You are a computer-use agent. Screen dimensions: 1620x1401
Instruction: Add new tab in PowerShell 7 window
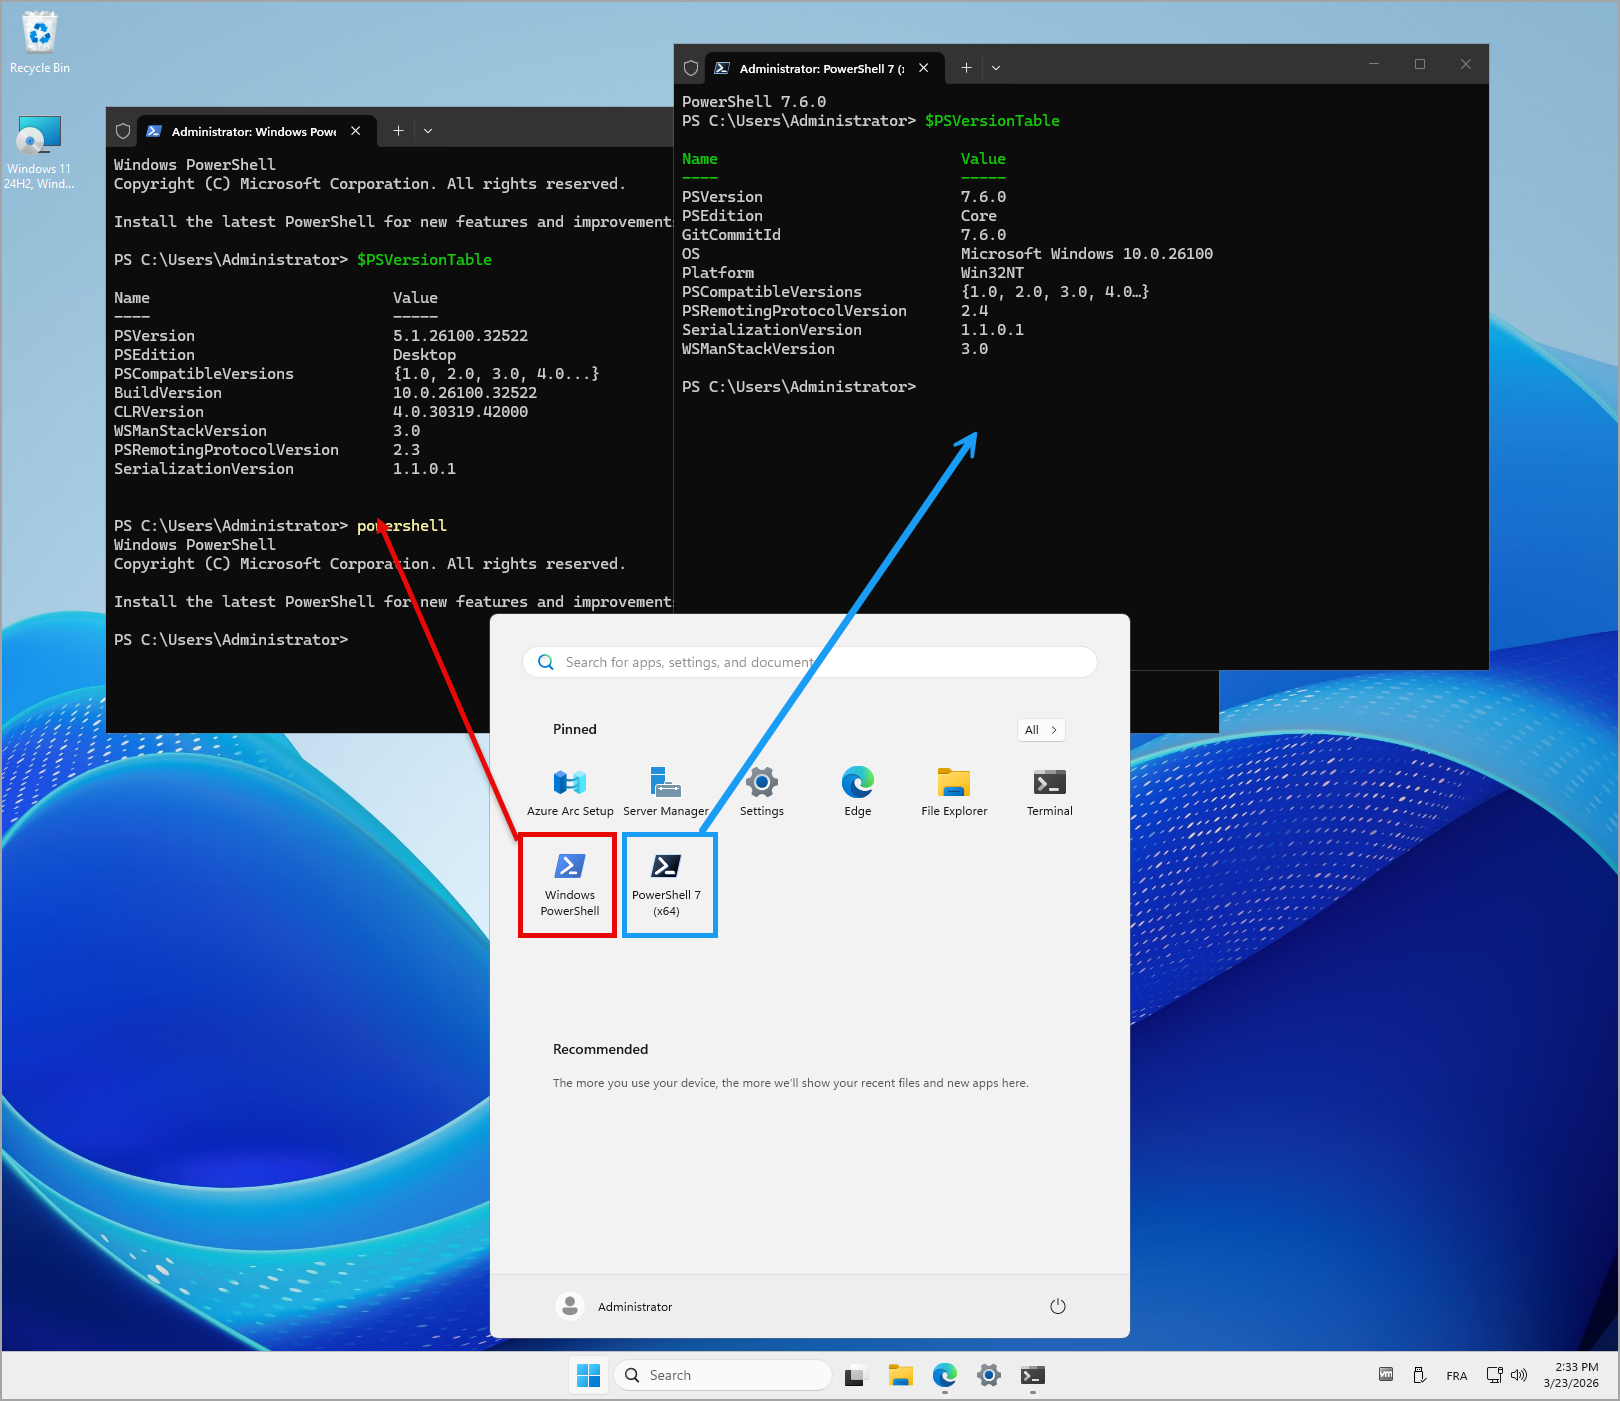[x=966, y=68]
